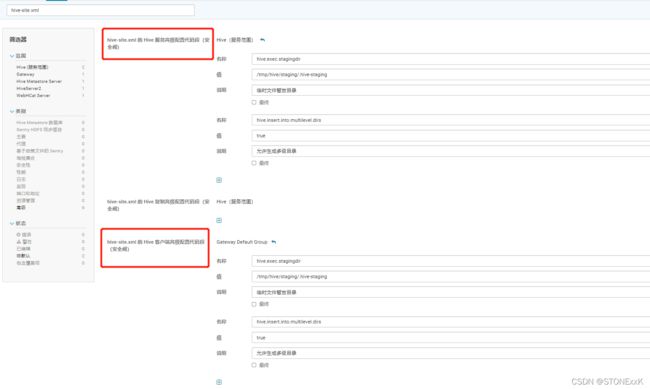Collapse the 类别 category filter section
The width and height of the screenshot is (650, 389).
click(x=18, y=111)
